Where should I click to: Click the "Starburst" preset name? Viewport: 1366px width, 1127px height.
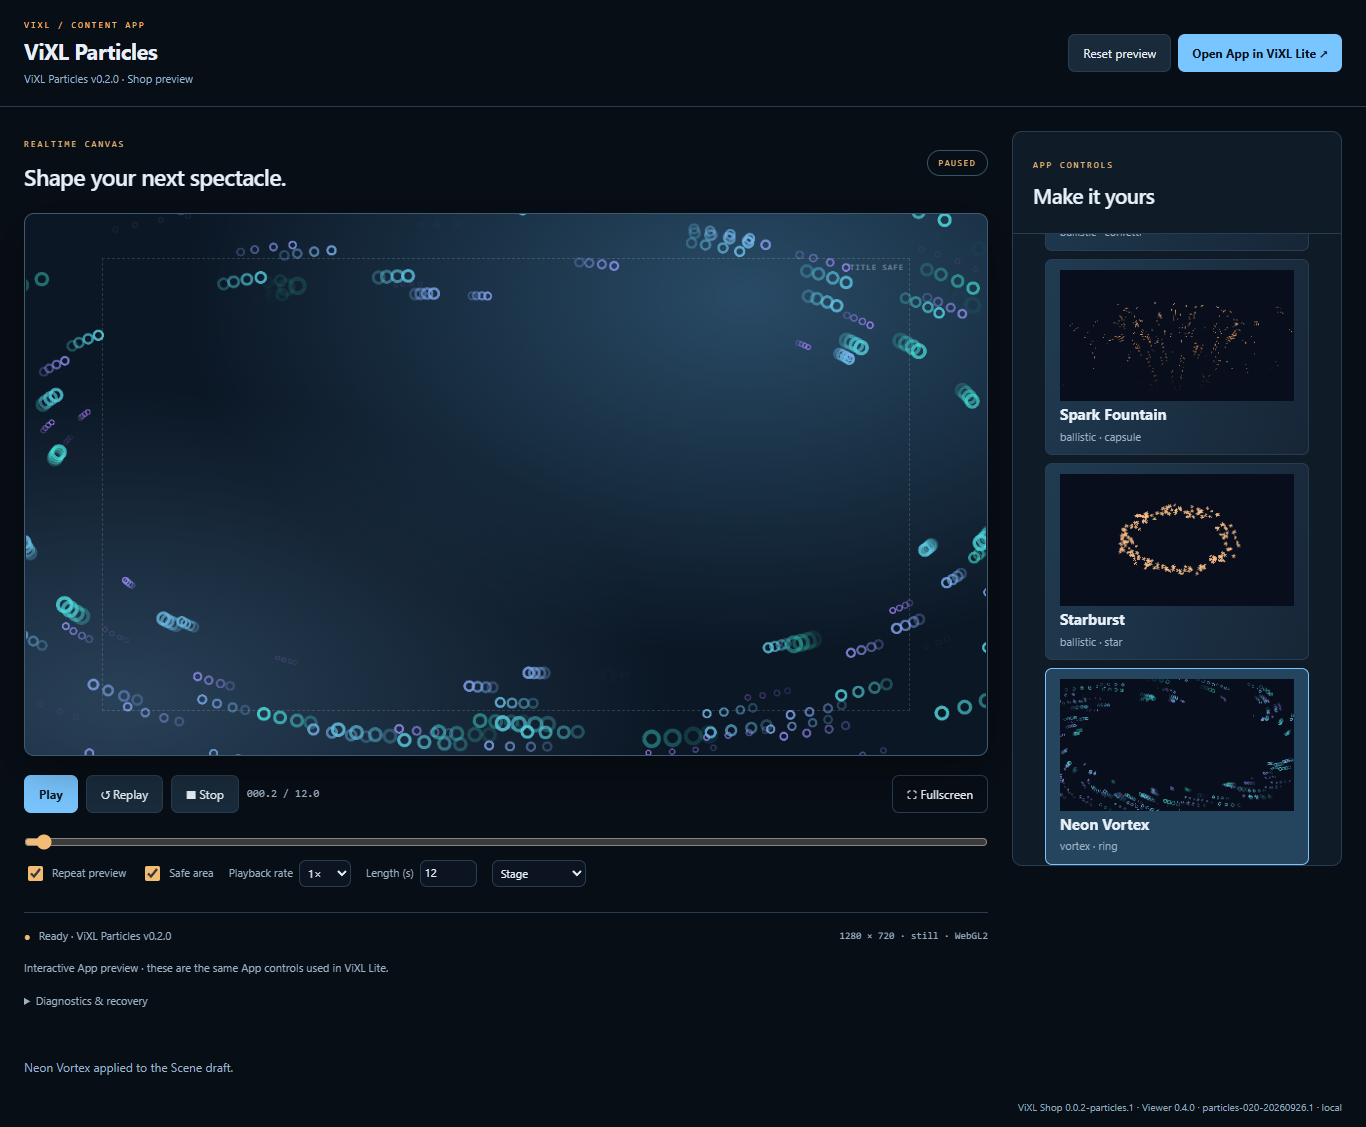[1092, 620]
